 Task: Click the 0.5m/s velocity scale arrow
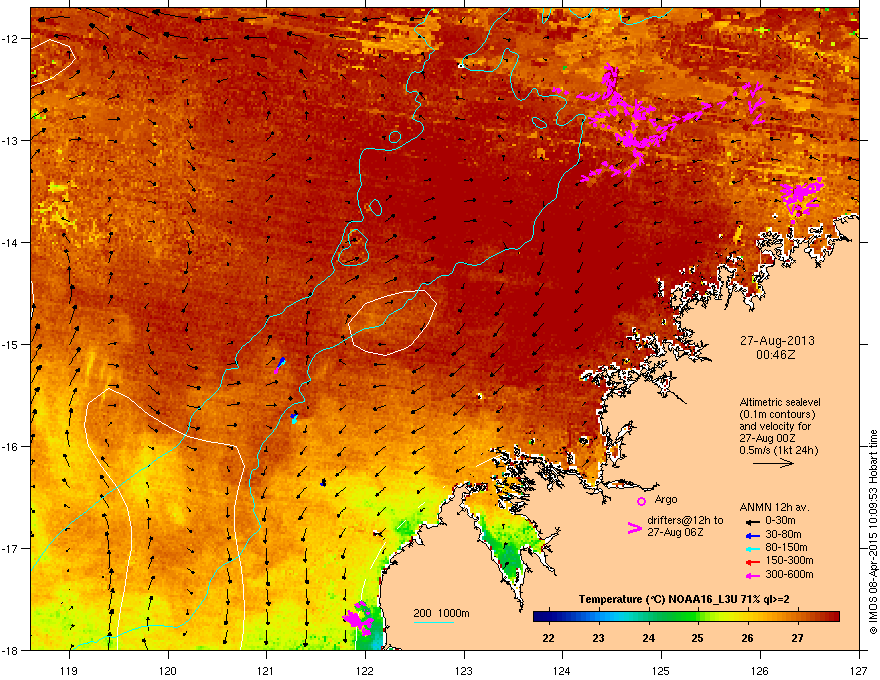click(773, 463)
